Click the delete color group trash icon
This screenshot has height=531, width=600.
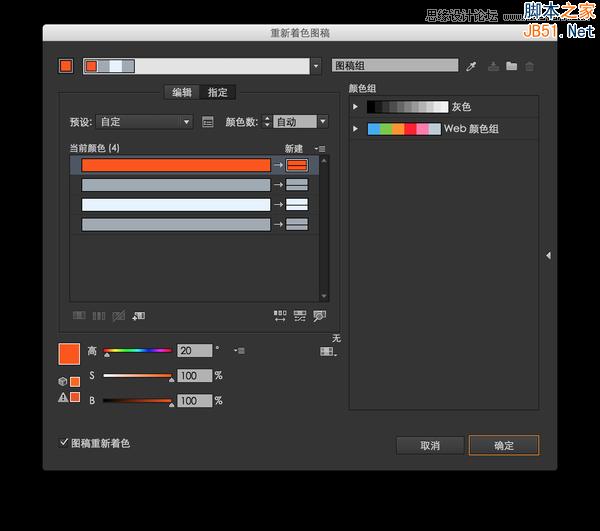click(529, 67)
